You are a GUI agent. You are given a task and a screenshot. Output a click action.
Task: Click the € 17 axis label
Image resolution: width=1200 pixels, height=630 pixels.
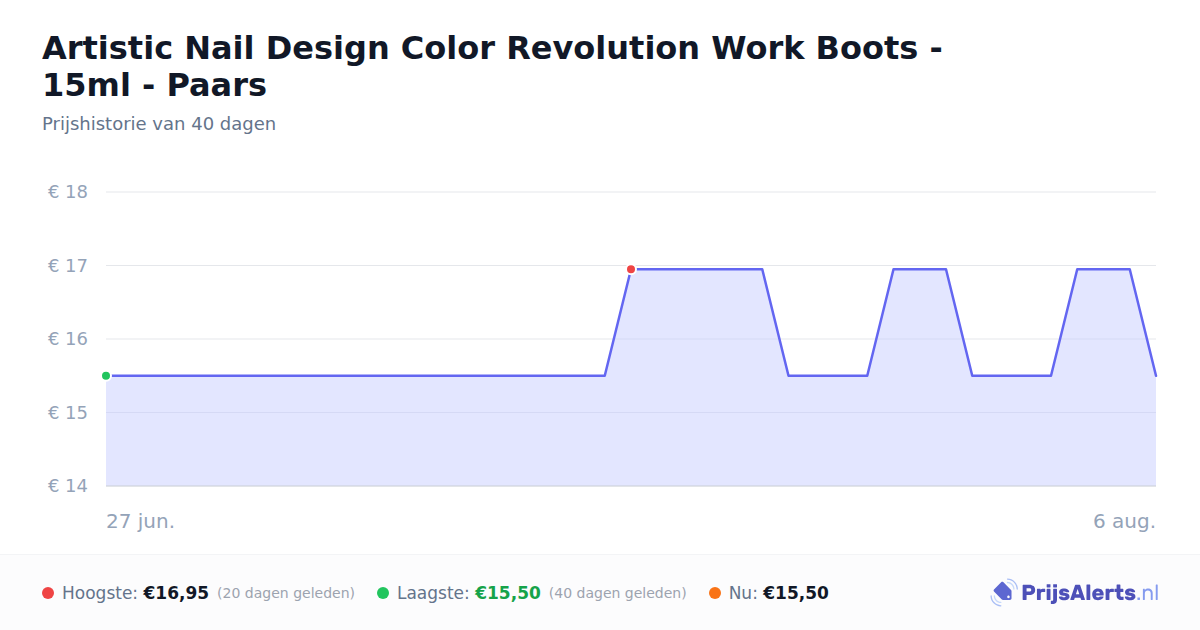click(x=68, y=266)
